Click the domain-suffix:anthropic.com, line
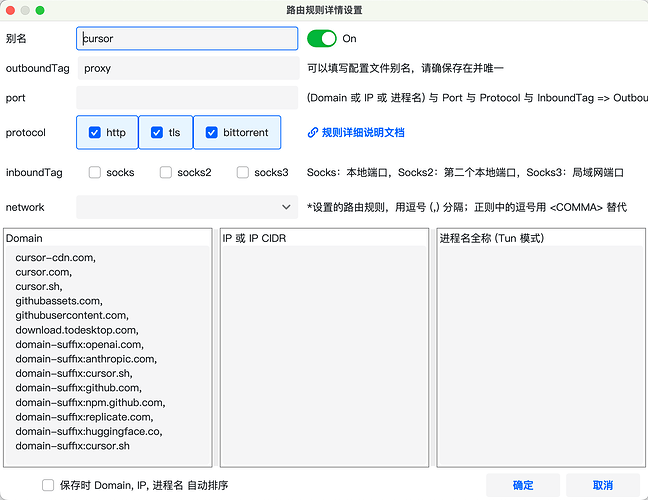 click(x=86, y=359)
